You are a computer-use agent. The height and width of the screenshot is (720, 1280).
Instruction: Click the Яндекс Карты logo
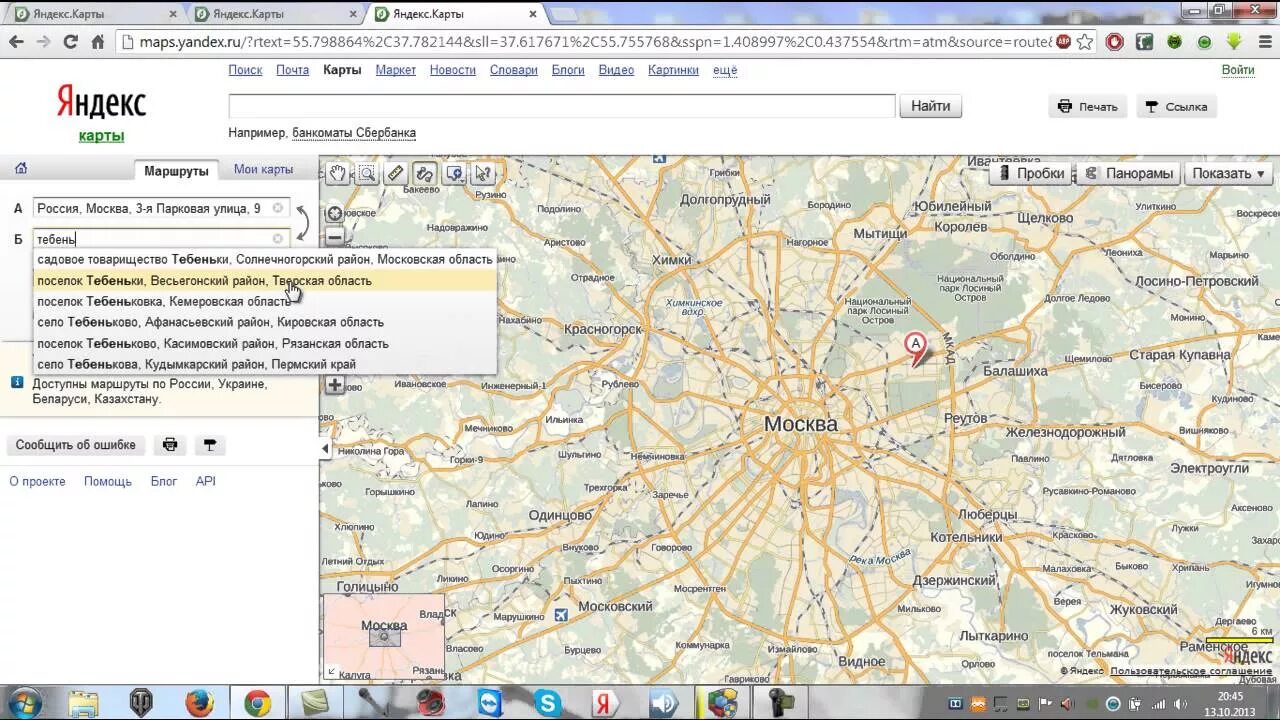[x=101, y=114]
